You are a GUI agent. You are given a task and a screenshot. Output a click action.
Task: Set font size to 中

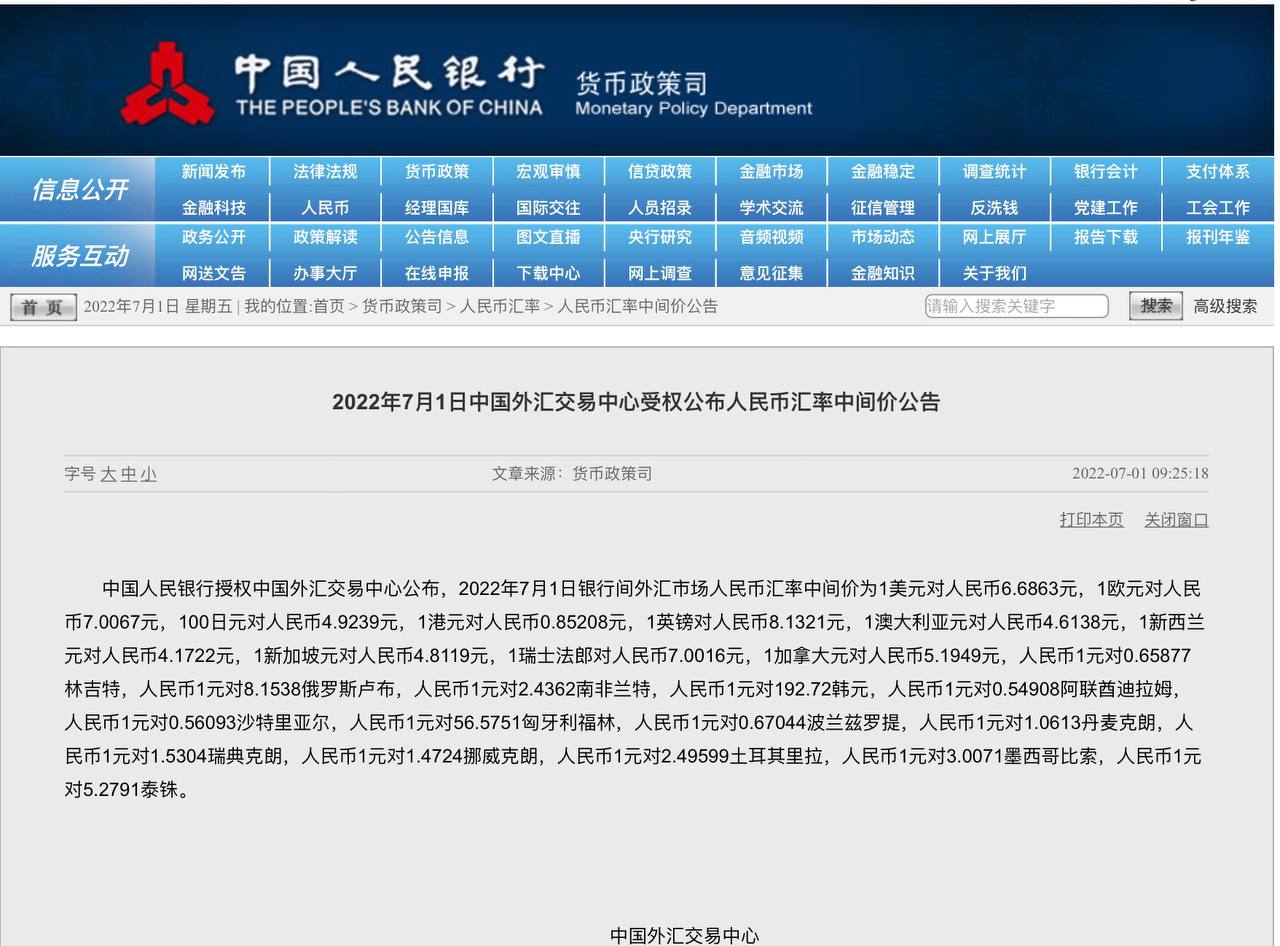tap(128, 474)
